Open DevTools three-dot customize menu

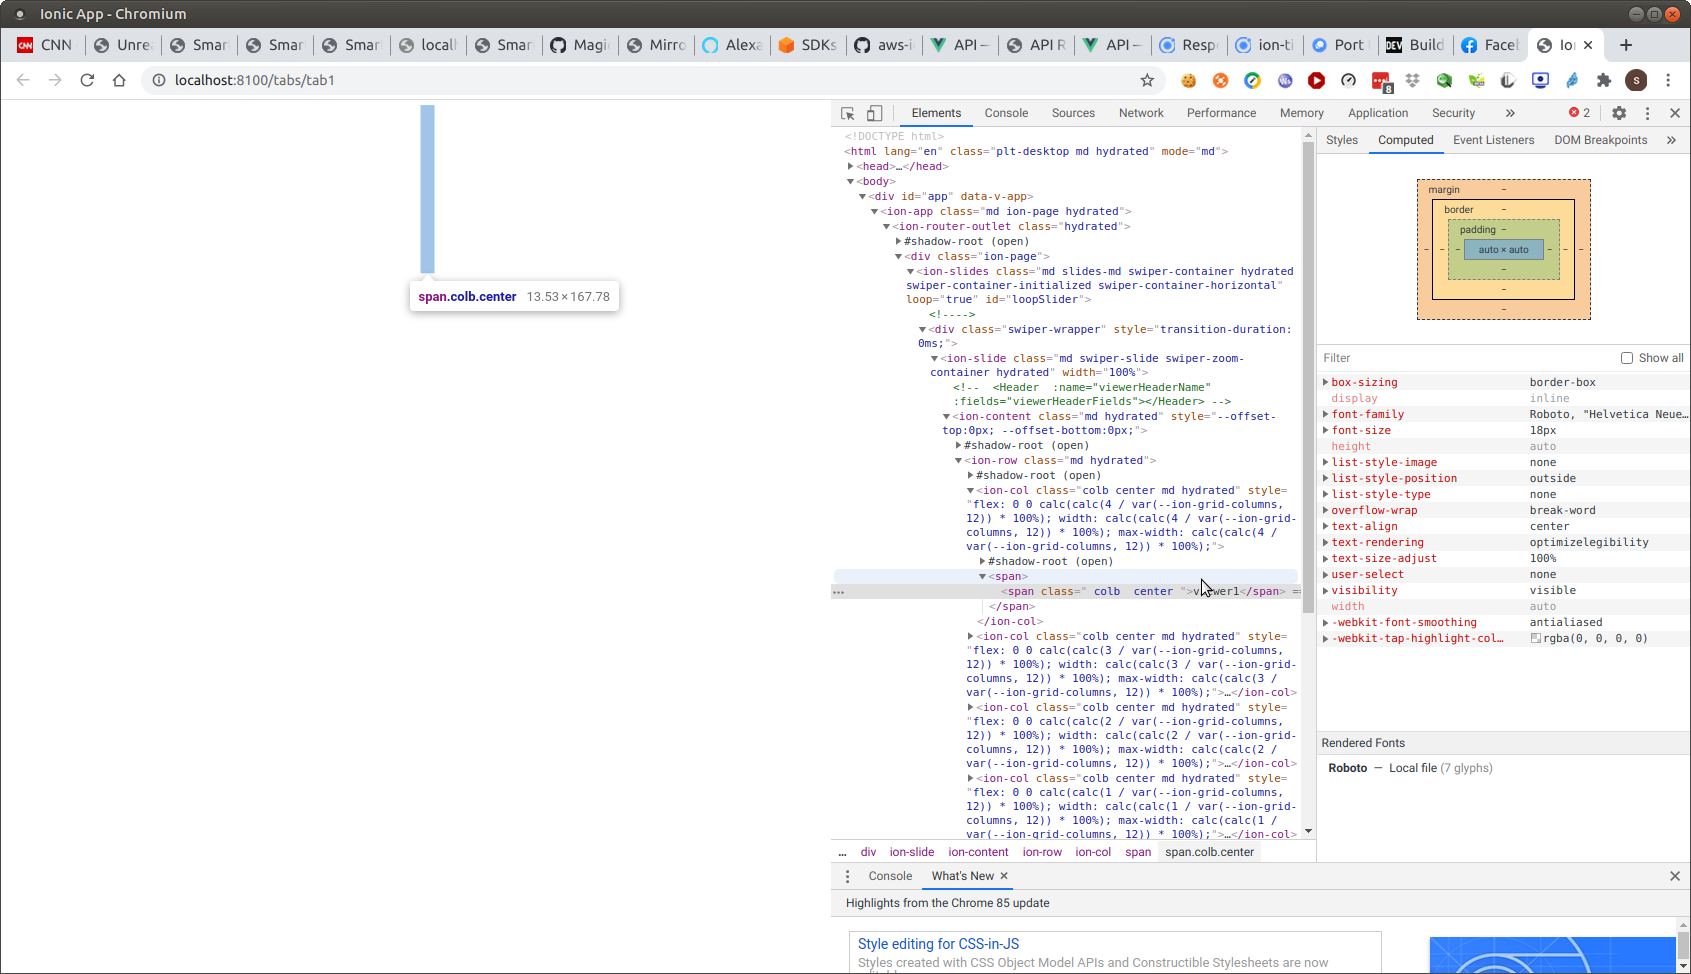[x=1647, y=113]
